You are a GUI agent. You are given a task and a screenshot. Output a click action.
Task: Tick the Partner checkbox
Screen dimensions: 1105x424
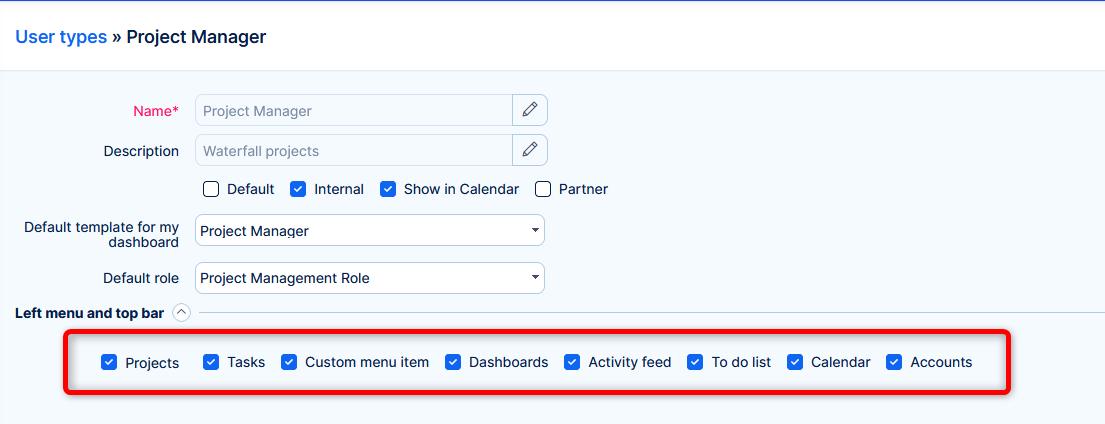pos(543,189)
